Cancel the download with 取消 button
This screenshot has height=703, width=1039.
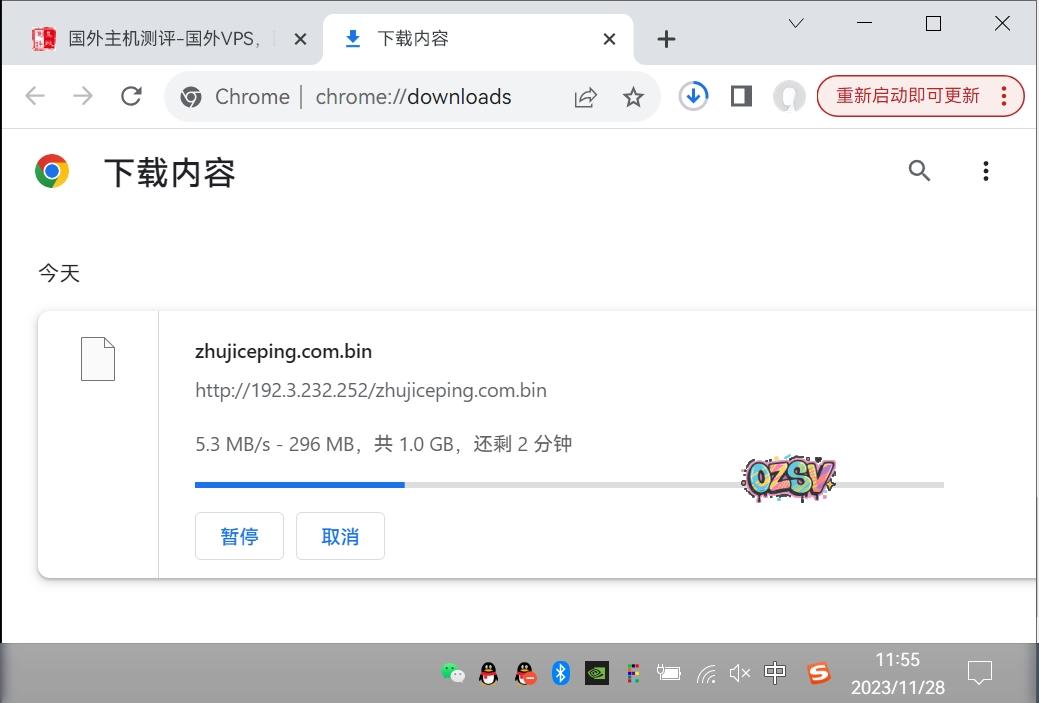(340, 536)
